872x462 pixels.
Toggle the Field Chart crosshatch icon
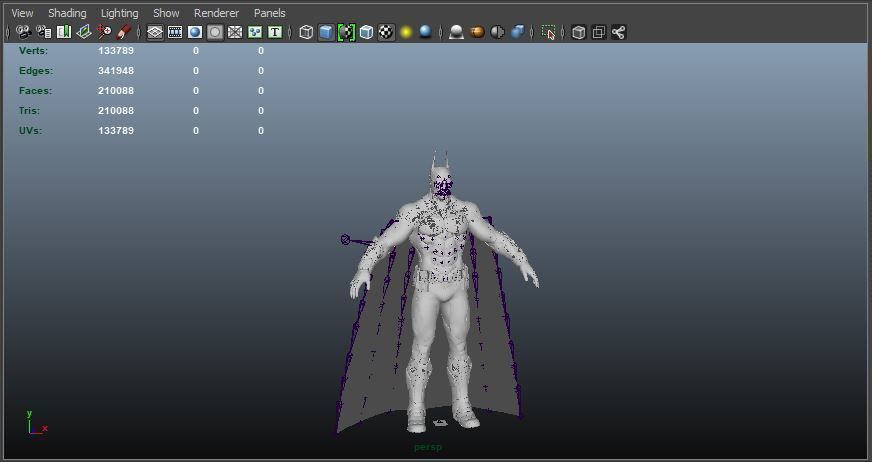(x=235, y=32)
